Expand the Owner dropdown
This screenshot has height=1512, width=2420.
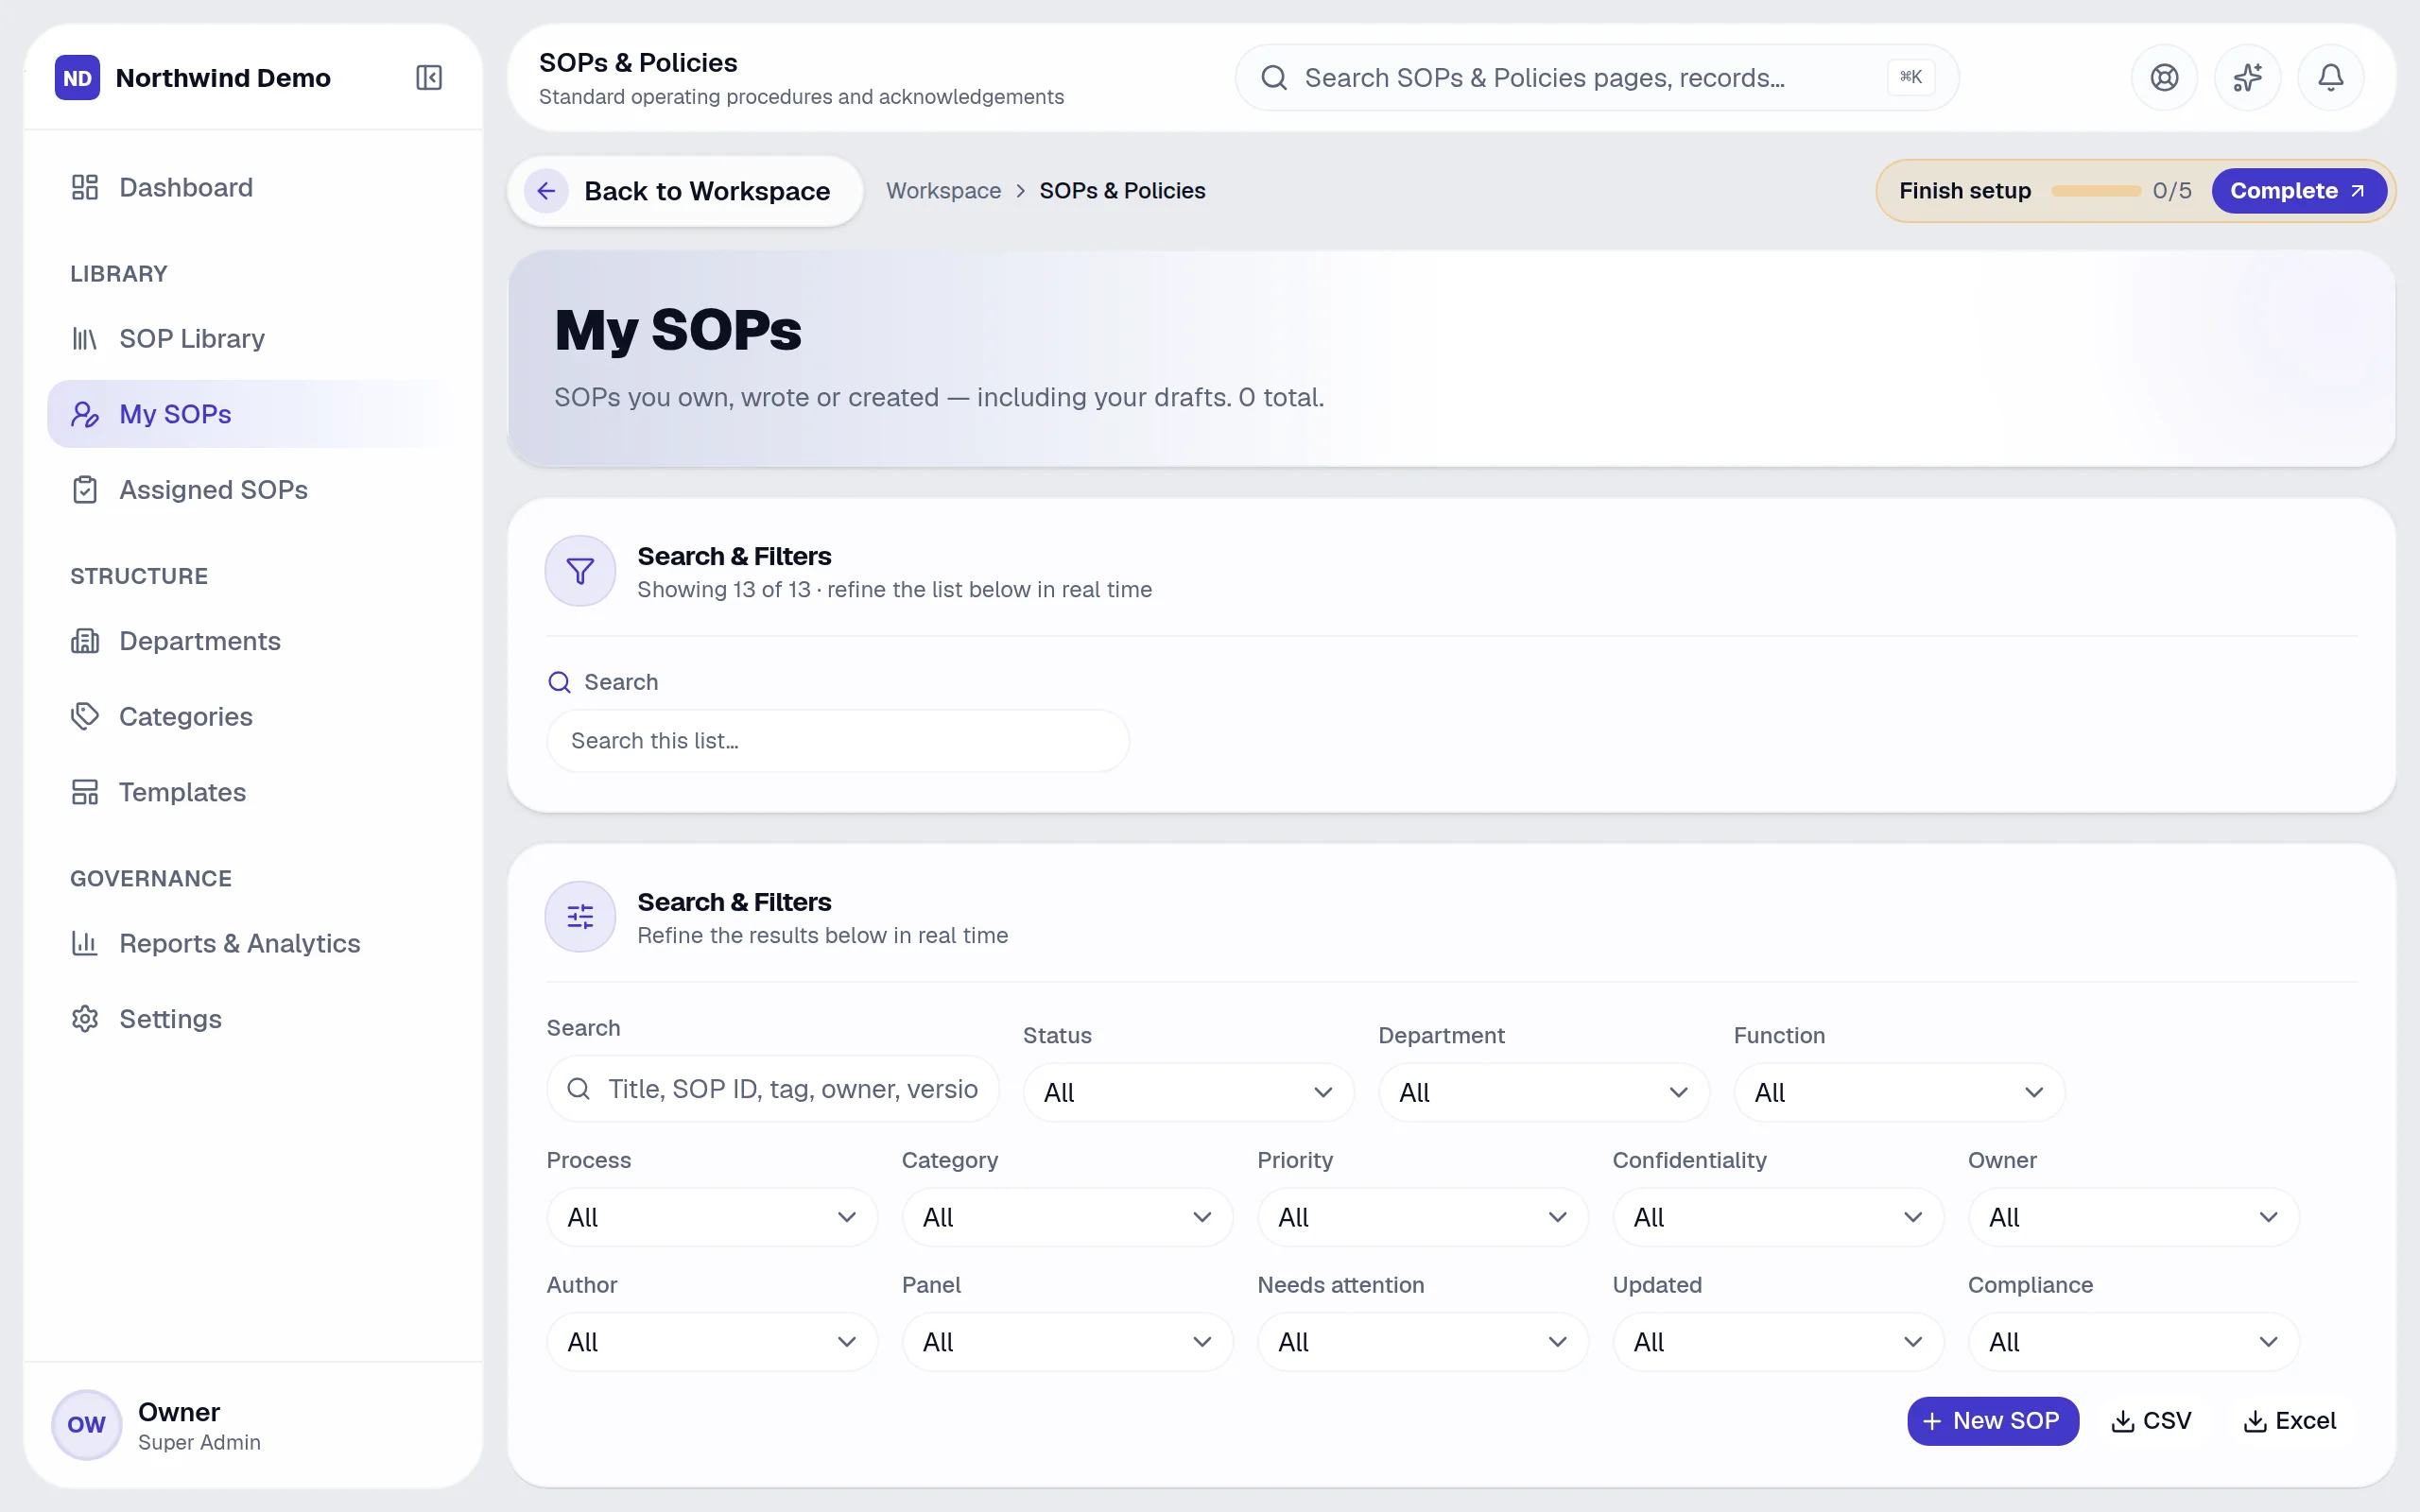click(2133, 1217)
